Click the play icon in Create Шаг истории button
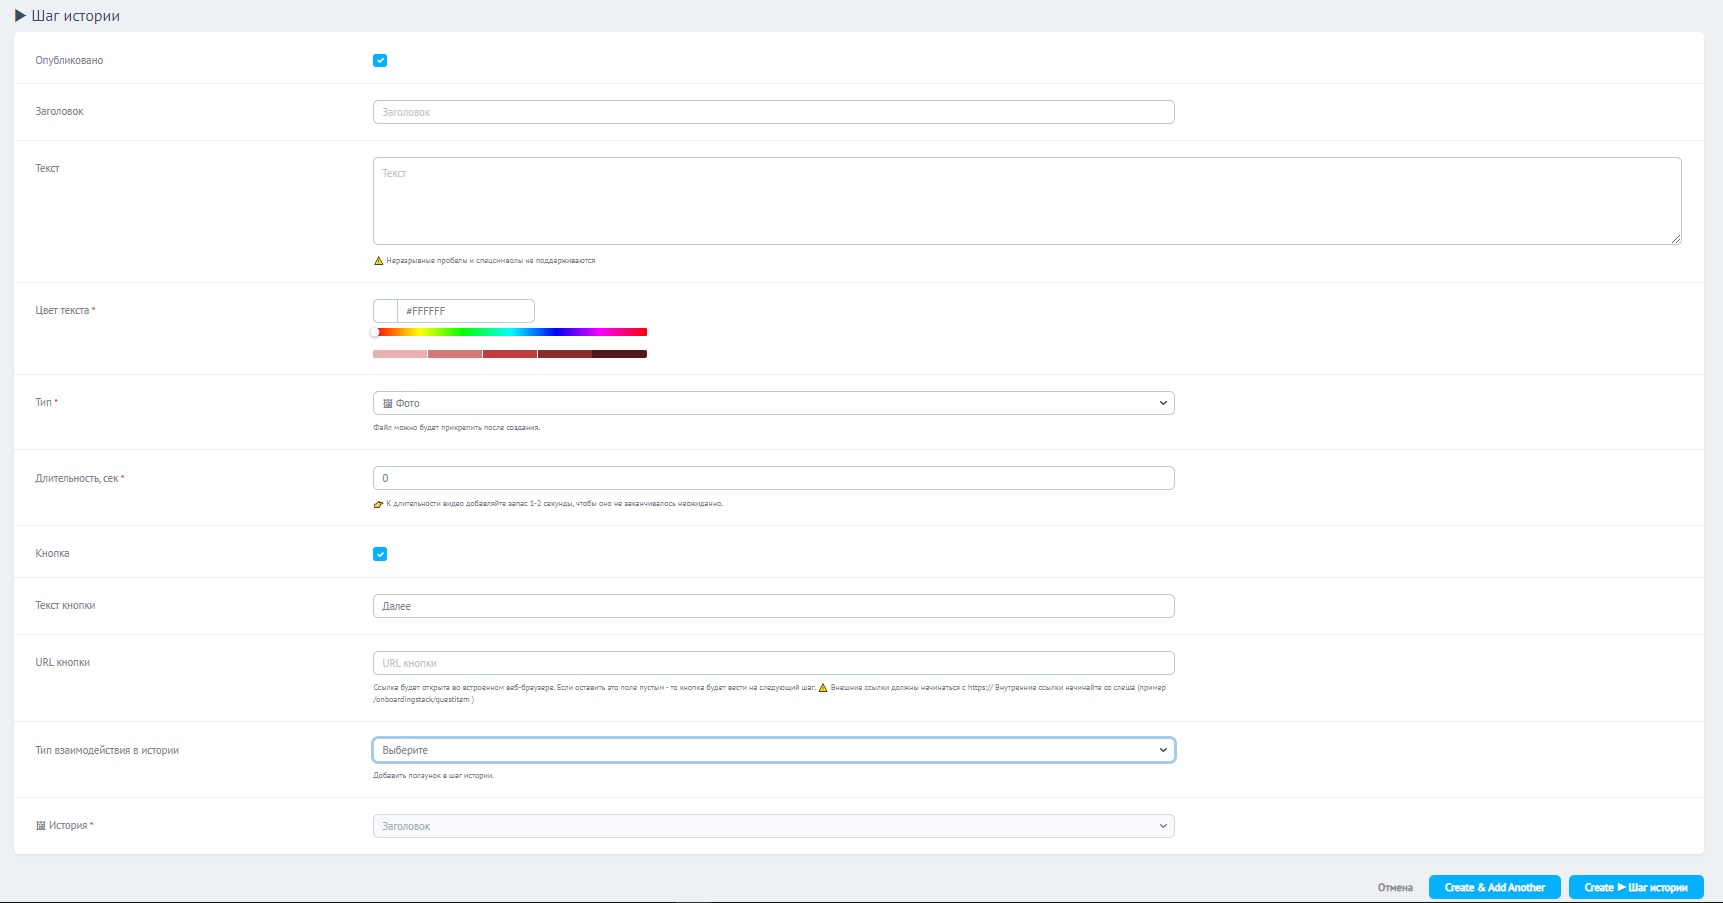The height and width of the screenshot is (903, 1723). [1622, 888]
